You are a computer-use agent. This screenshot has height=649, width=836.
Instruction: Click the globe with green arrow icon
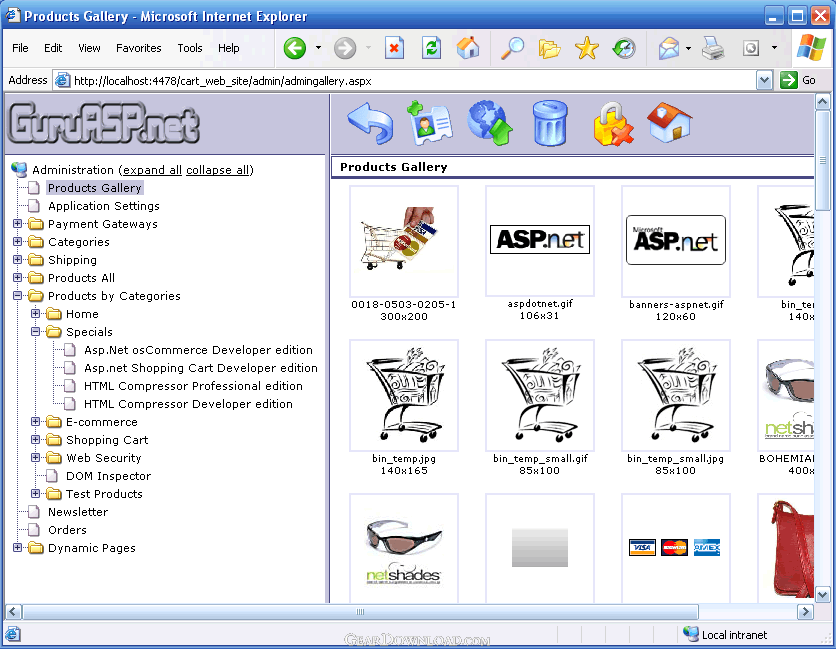pos(489,123)
